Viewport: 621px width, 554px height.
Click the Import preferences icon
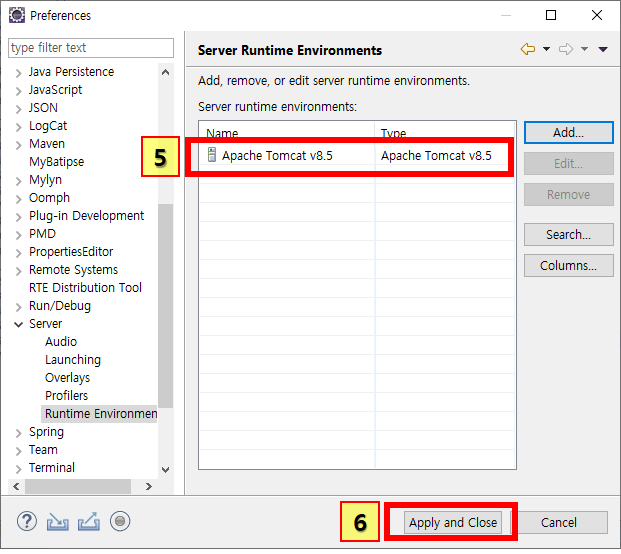58,522
